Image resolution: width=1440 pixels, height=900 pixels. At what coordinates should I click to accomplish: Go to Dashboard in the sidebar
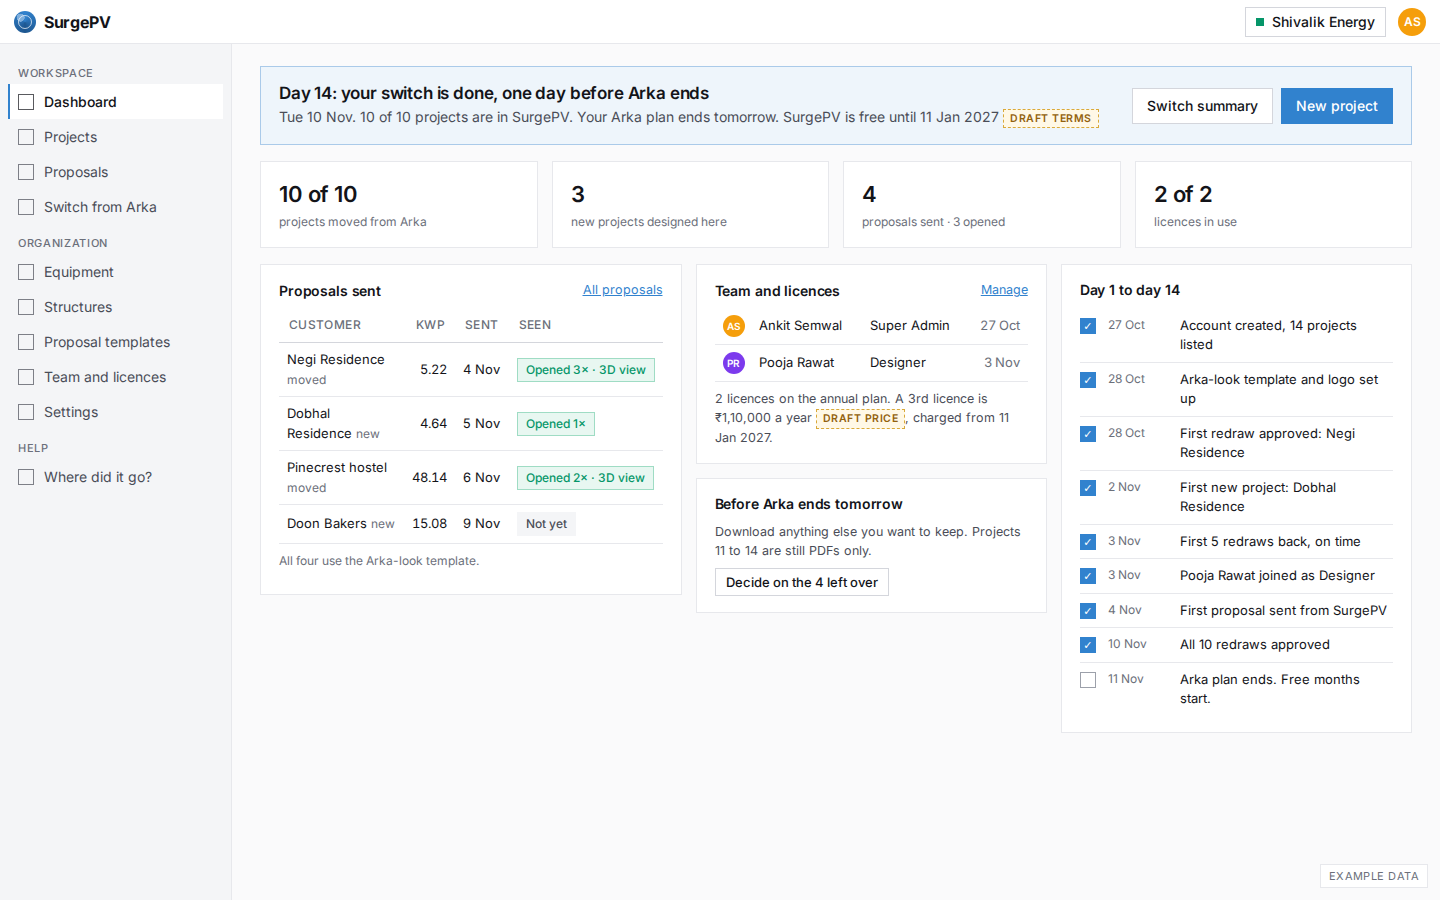[116, 102]
